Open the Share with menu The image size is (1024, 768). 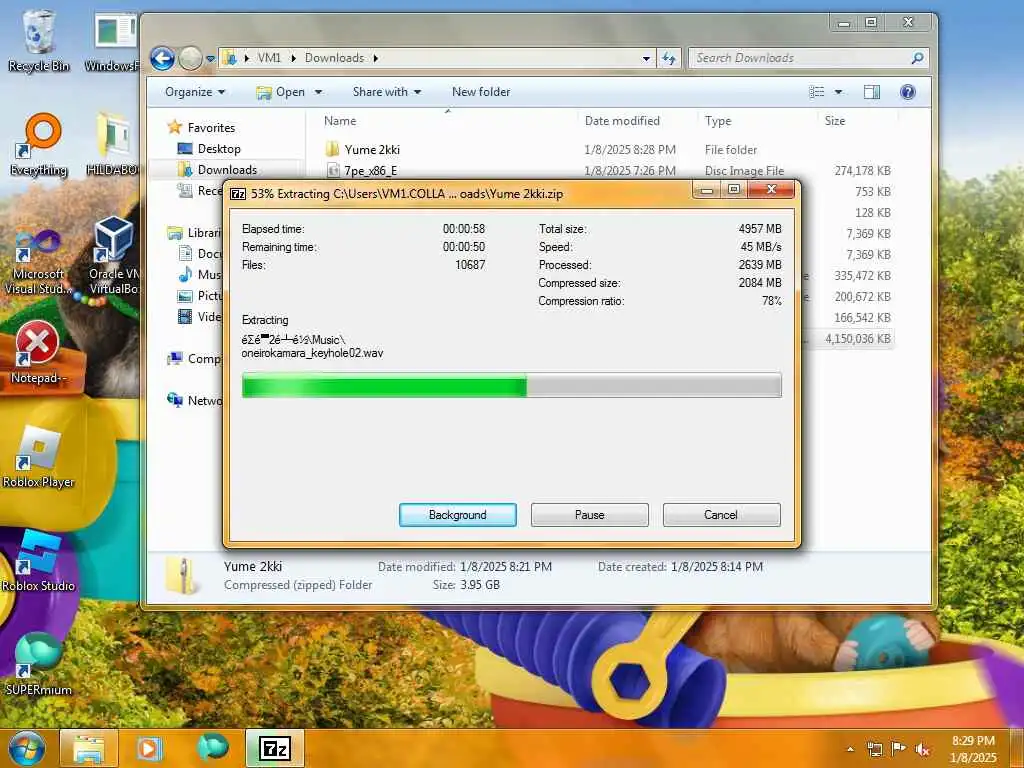tap(387, 92)
